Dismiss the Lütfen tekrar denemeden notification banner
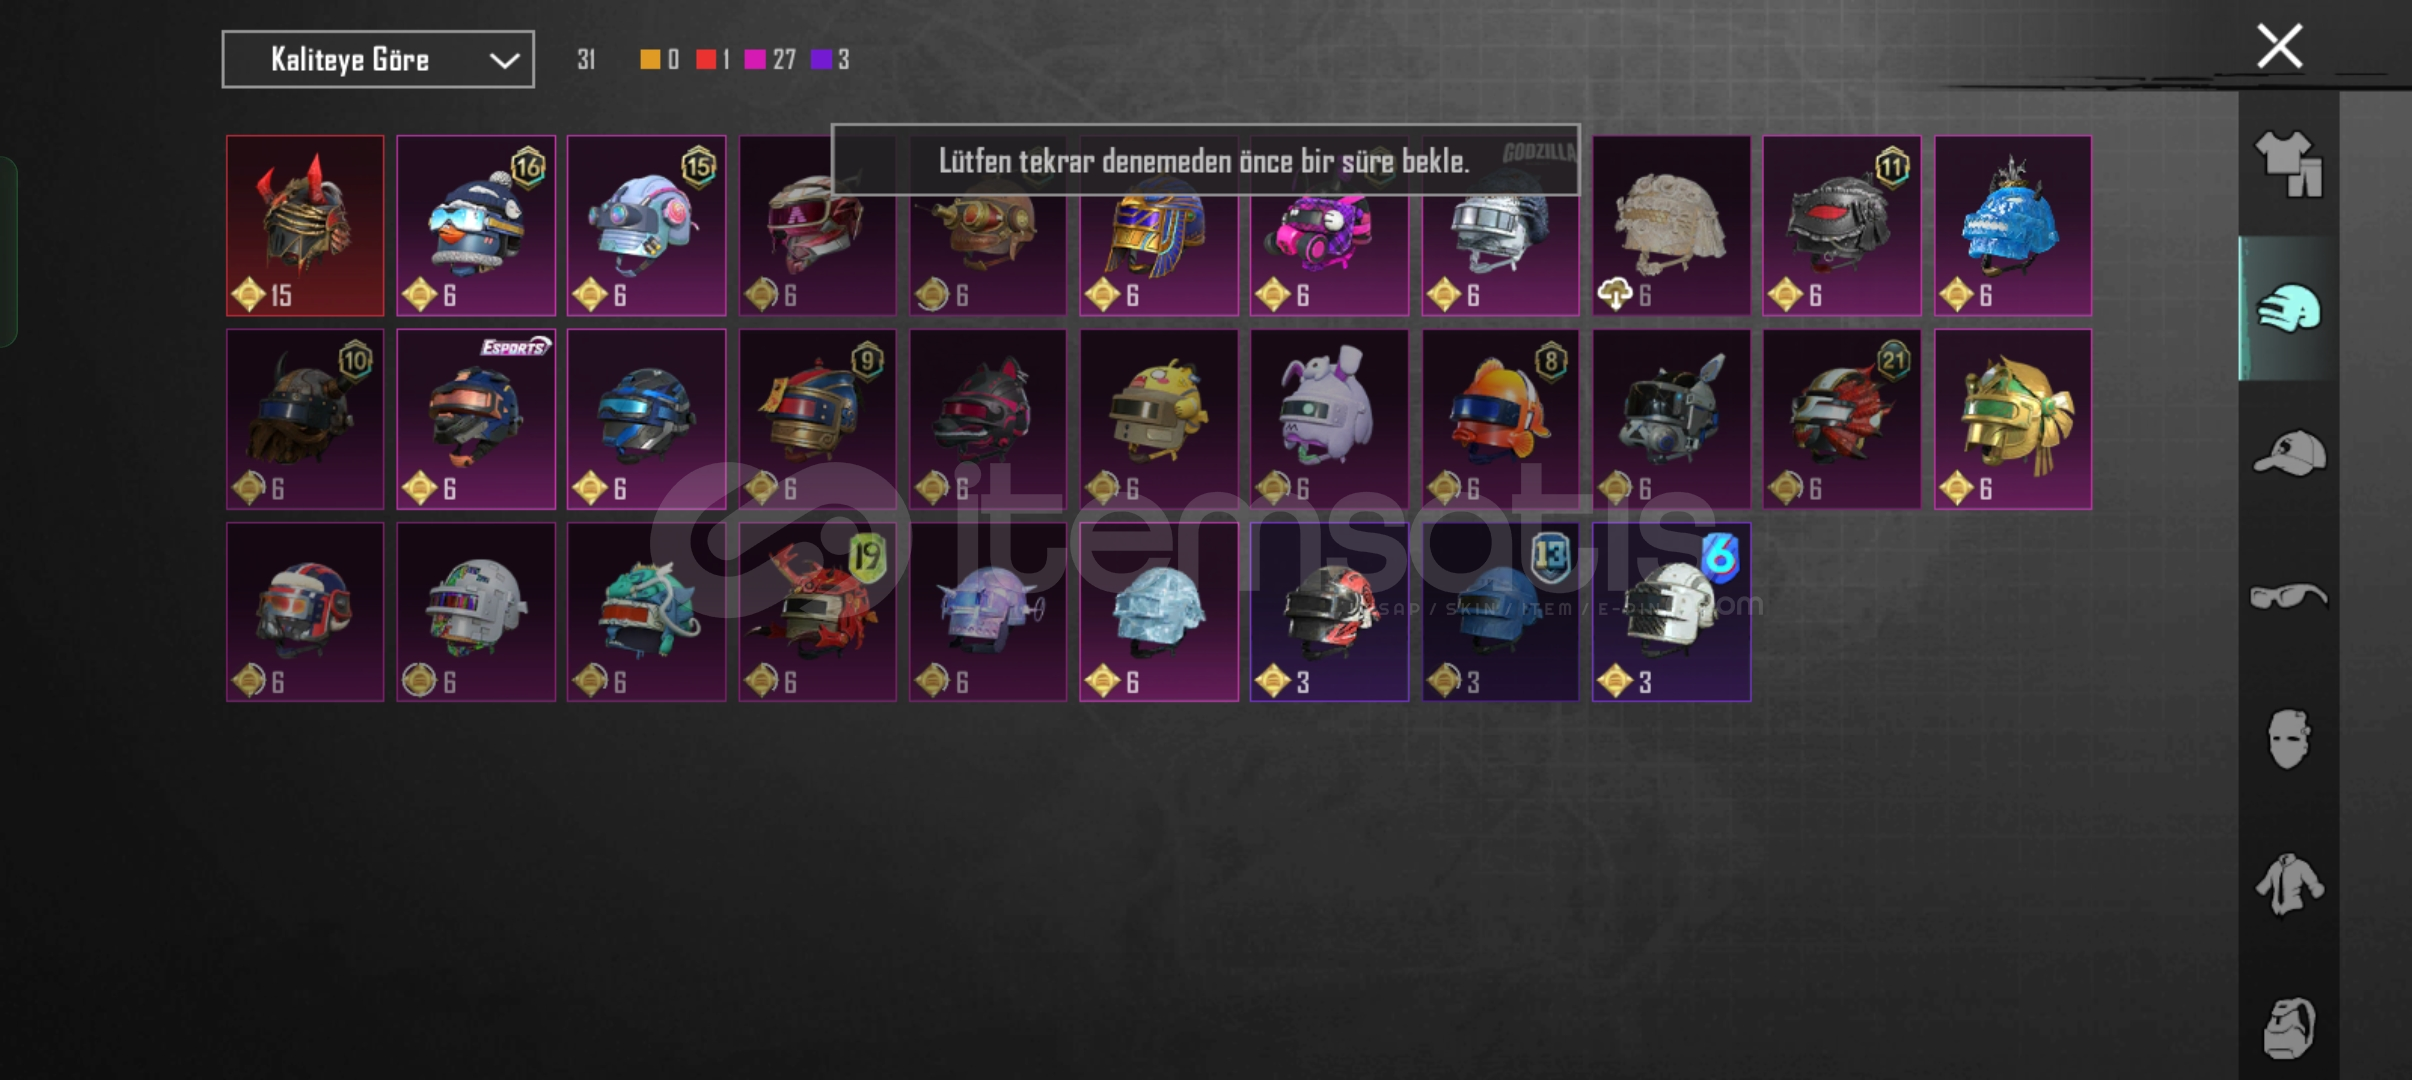Screen dimensions: 2412x1080 pos(1205,160)
